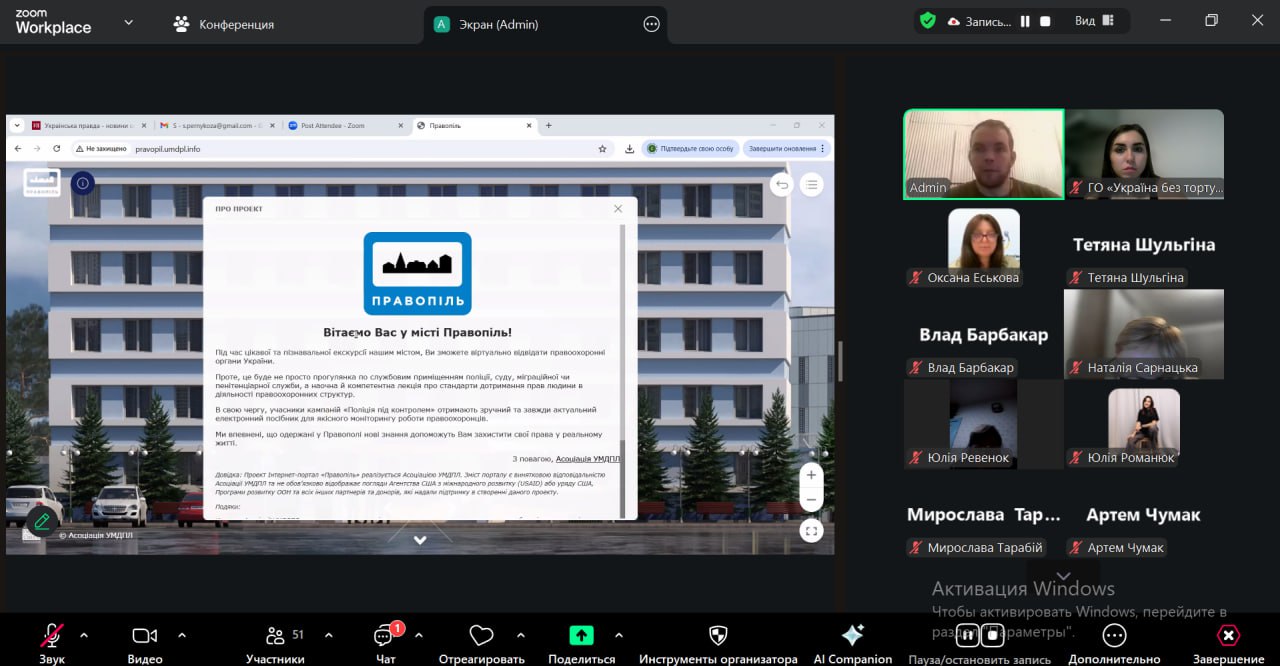This screenshot has width=1280, height=666.
Task: Expand video options arrow beside Видео
Action: coord(182,635)
